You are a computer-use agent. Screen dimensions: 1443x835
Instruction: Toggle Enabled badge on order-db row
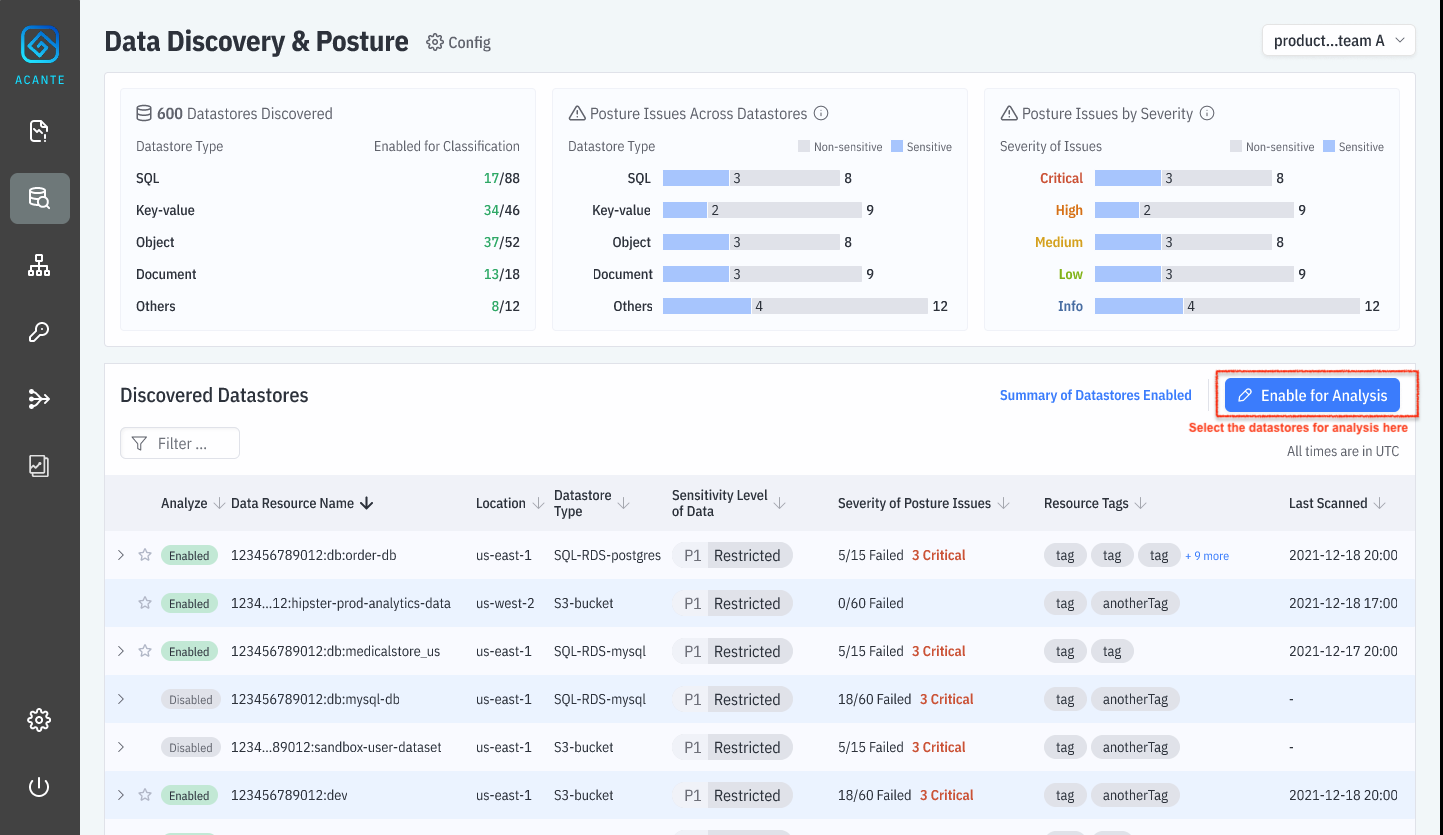tap(189, 555)
